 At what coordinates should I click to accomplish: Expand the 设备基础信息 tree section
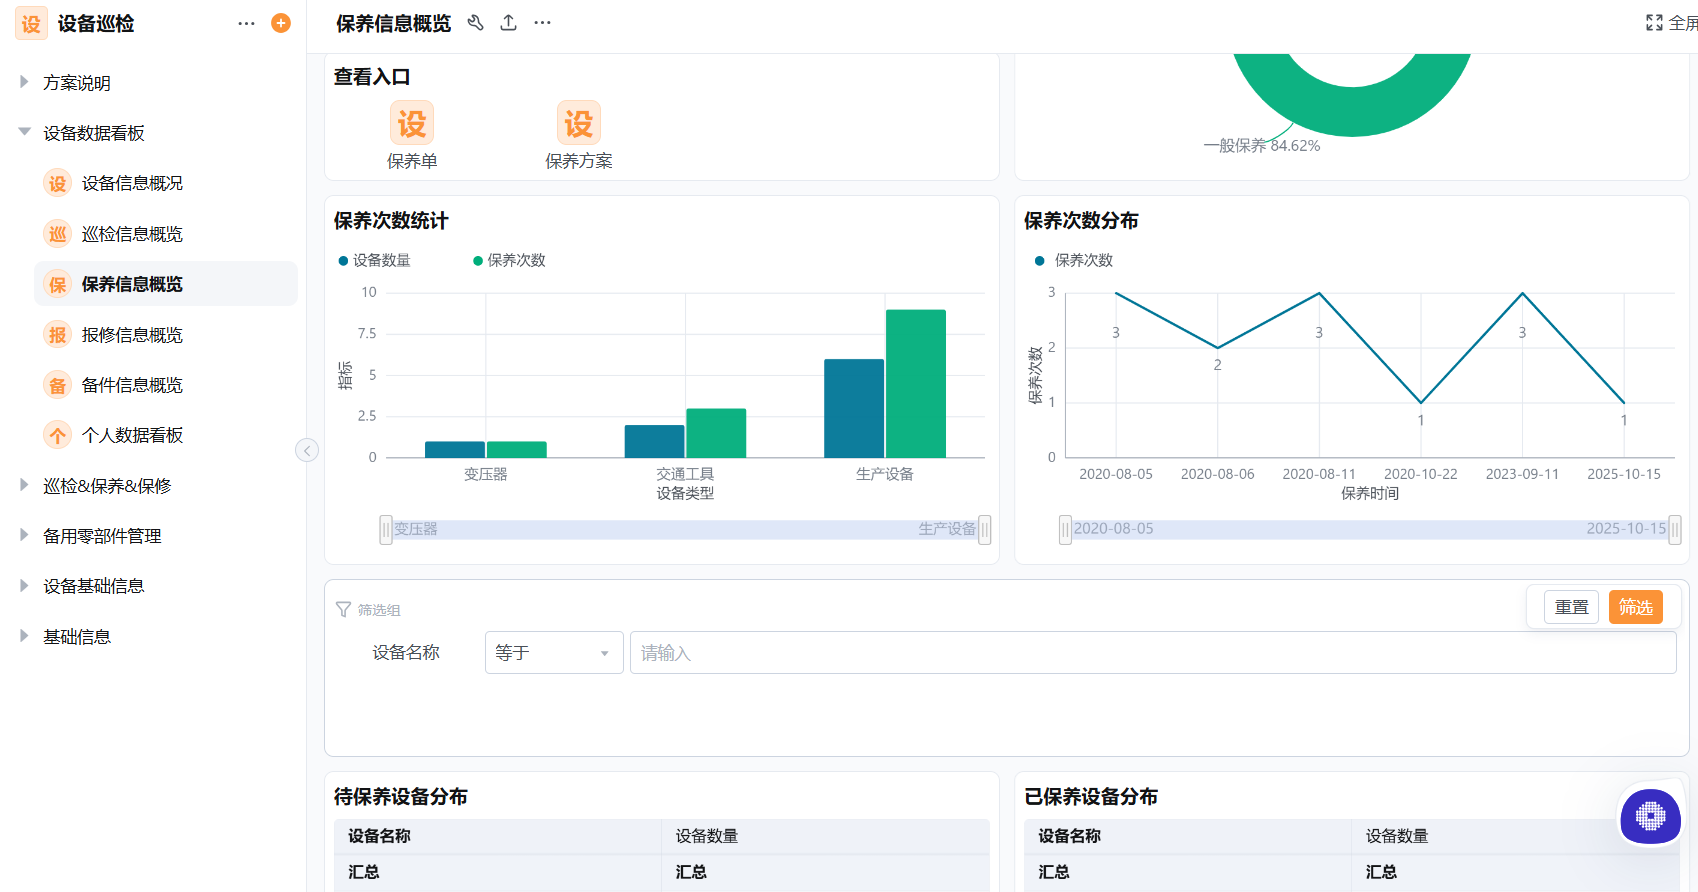coord(24,585)
